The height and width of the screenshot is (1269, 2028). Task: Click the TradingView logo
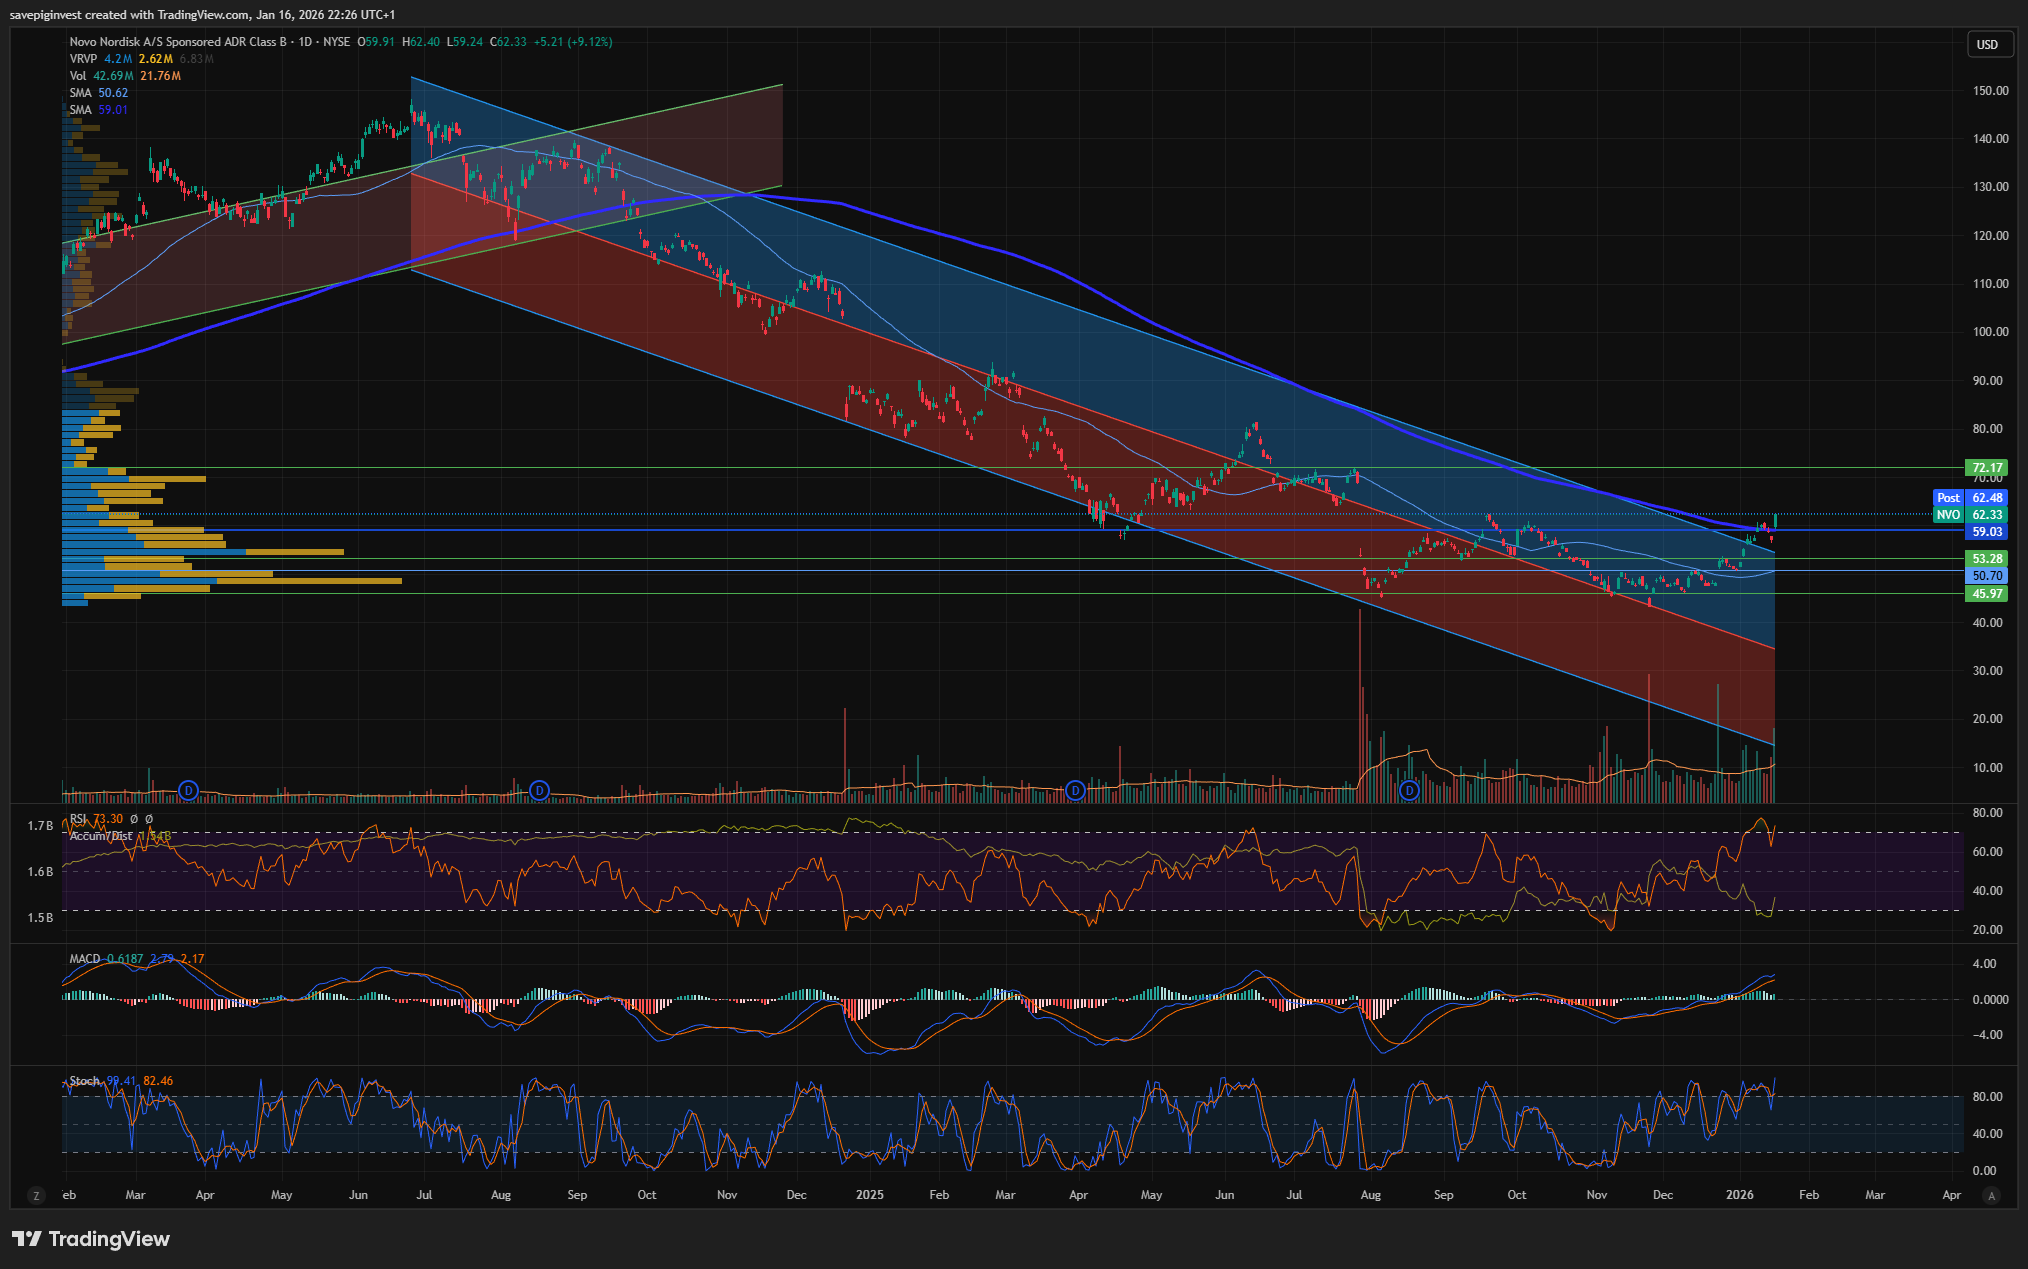[x=91, y=1239]
